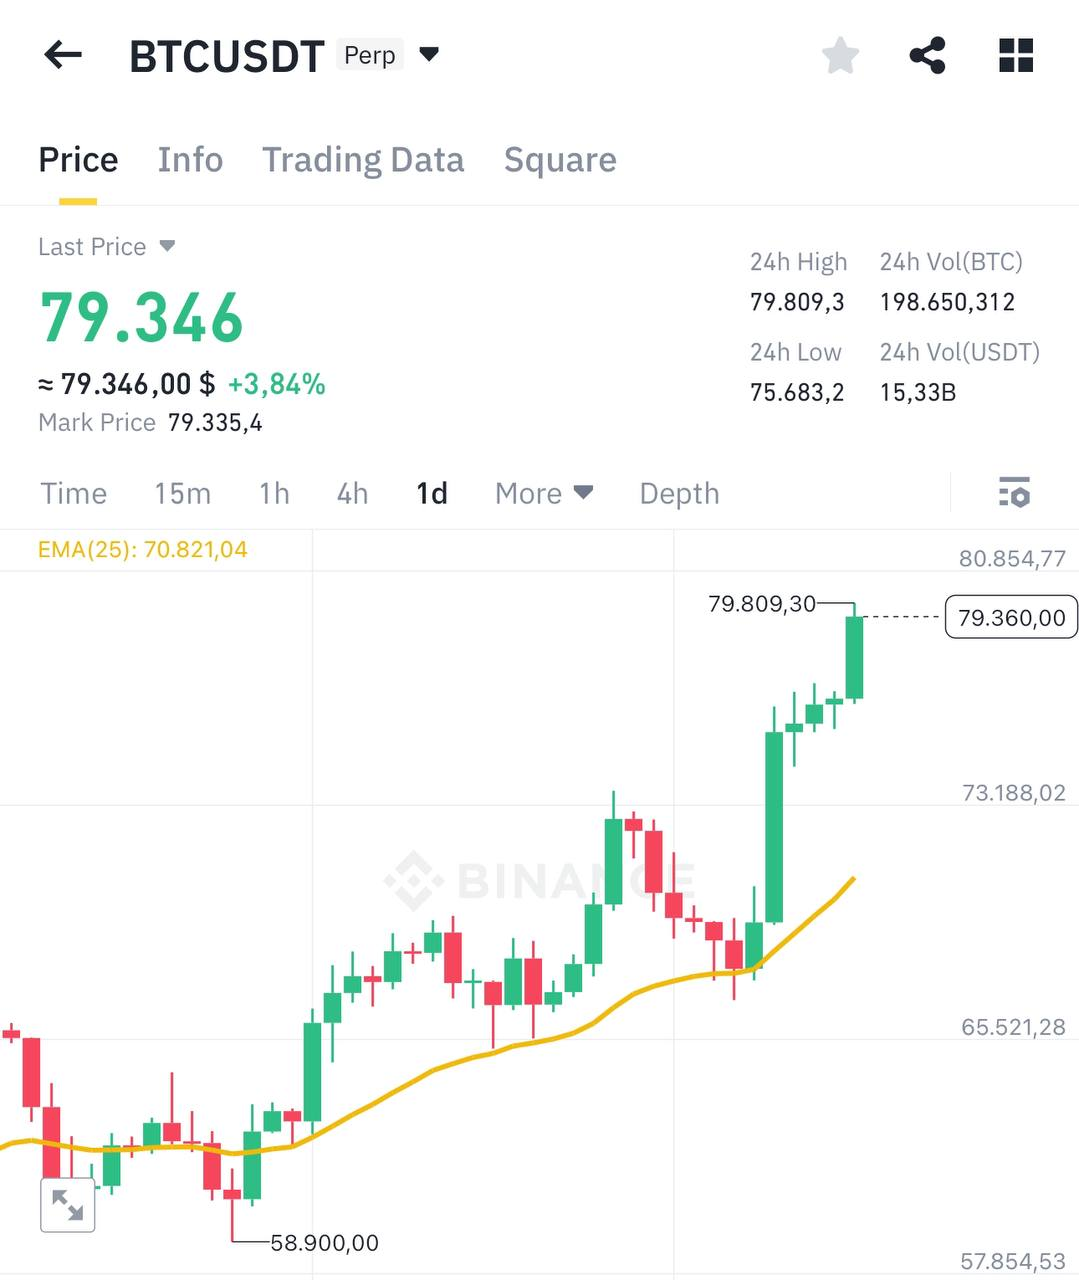
Task: Open the Square tab
Action: pos(560,160)
